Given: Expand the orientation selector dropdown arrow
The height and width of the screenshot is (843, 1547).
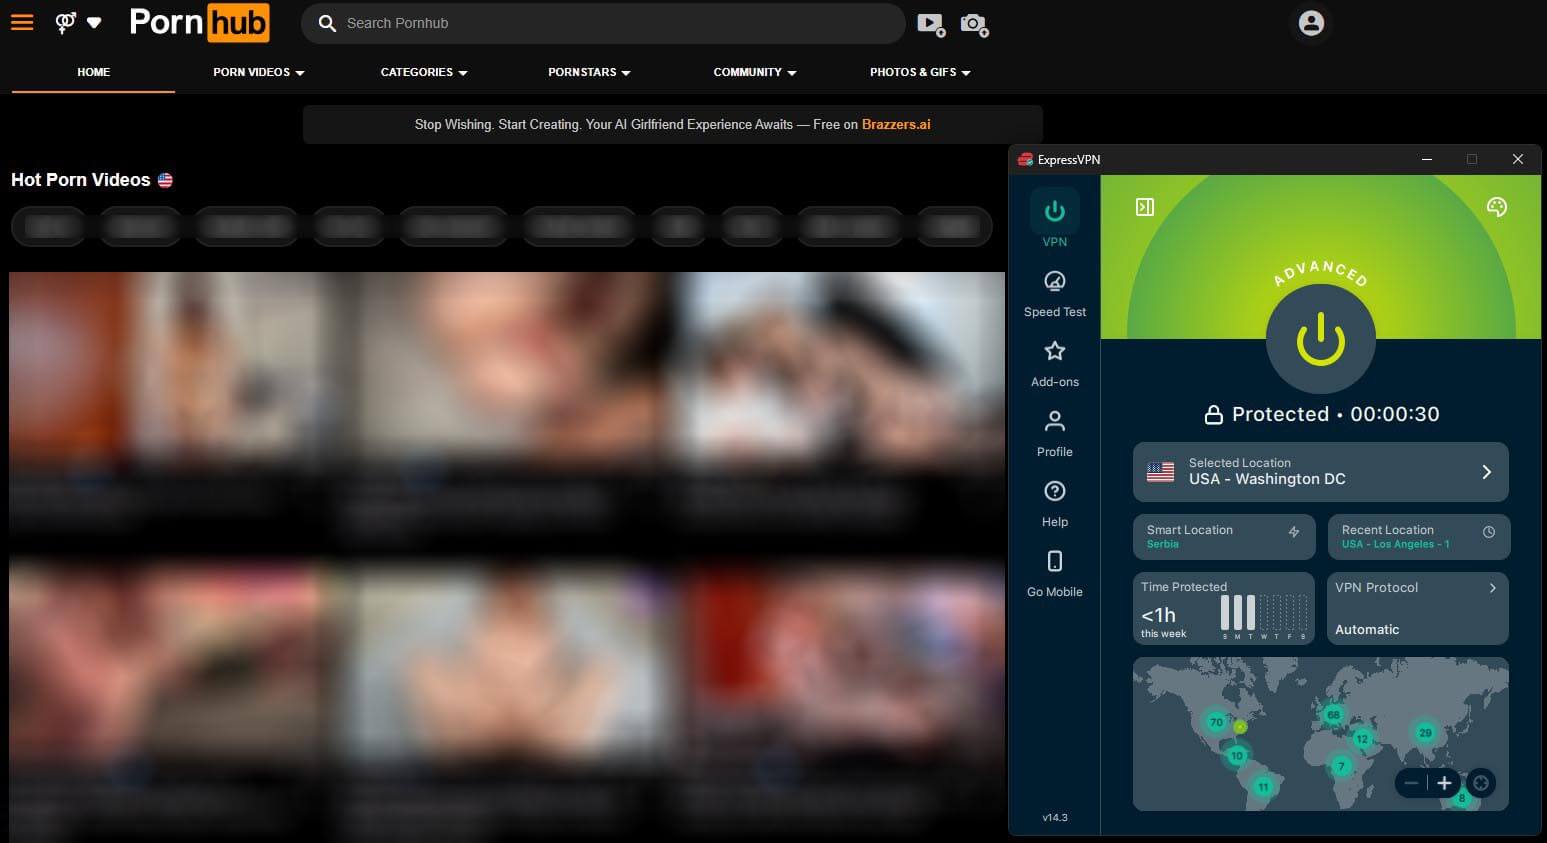Looking at the screenshot, I should (94, 22).
